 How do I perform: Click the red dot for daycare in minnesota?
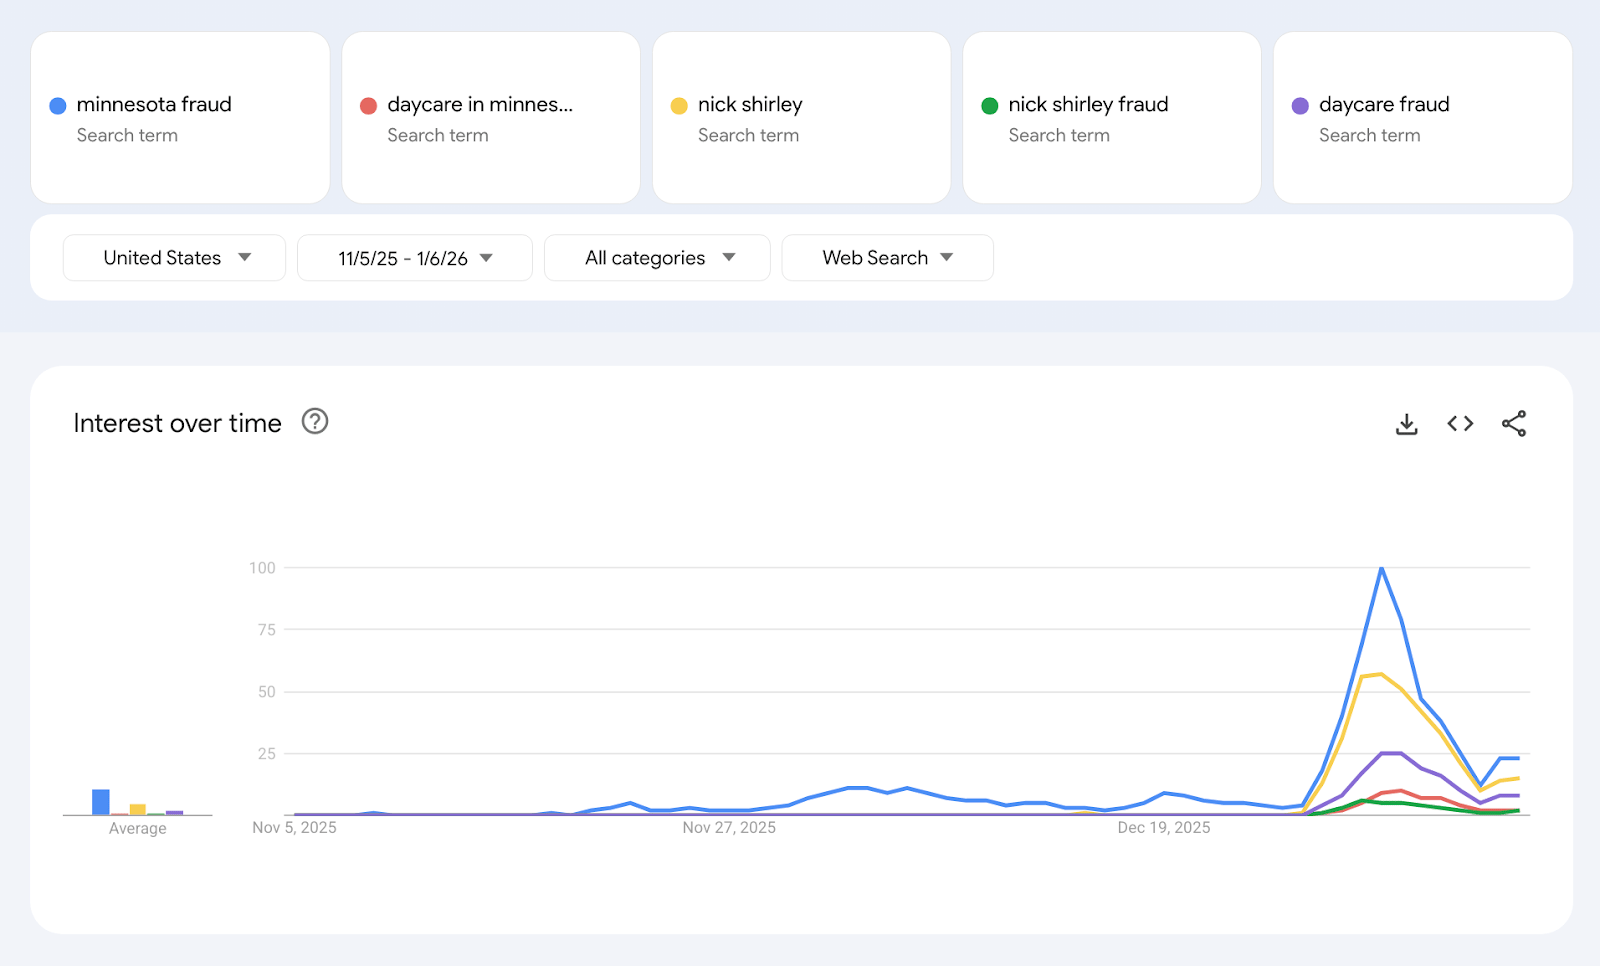click(368, 106)
